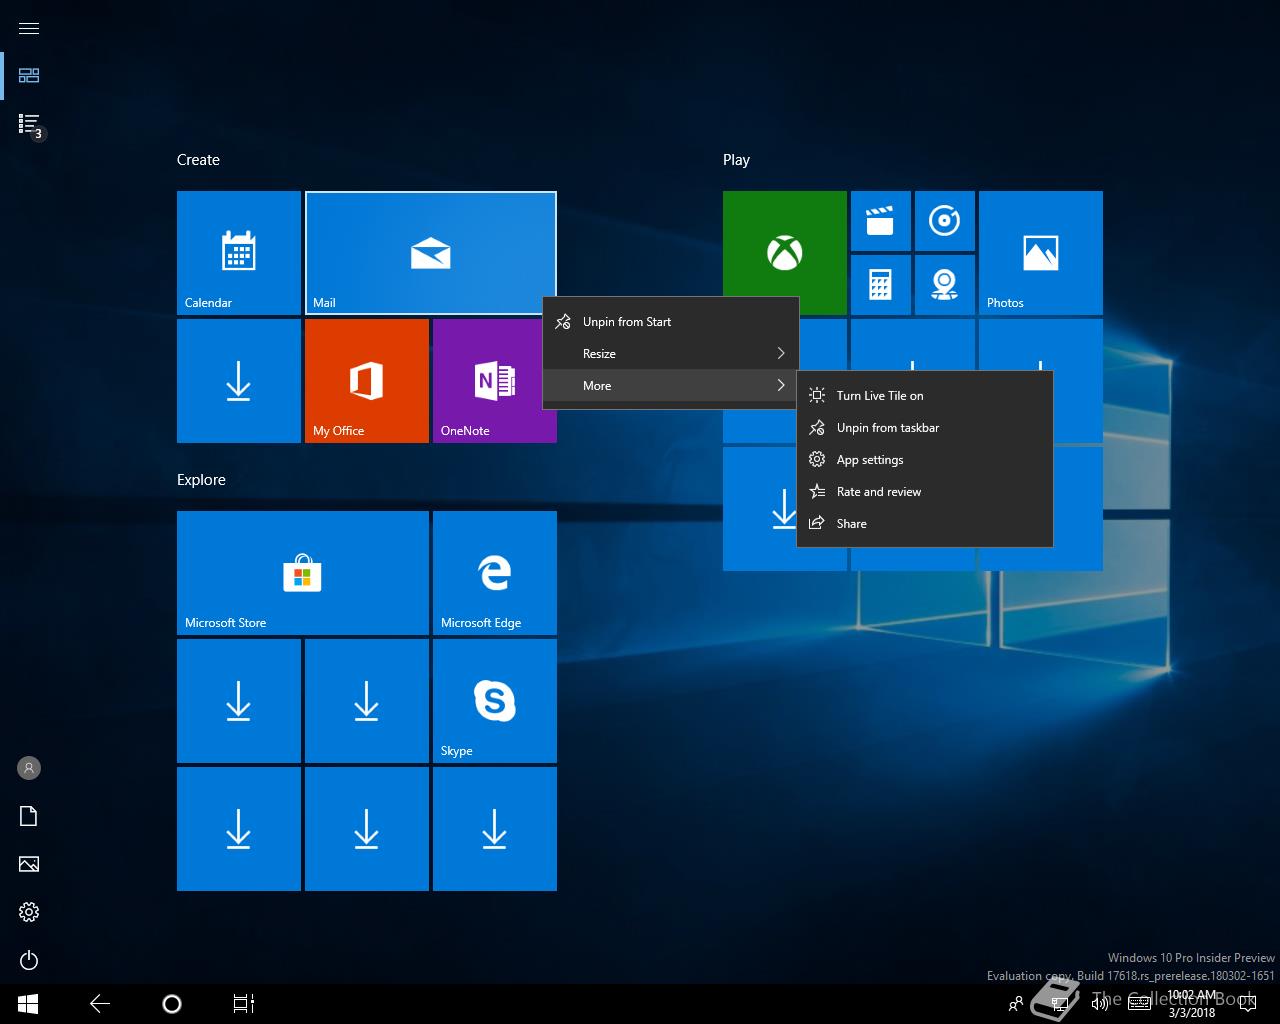Screen dimensions: 1280x1024
Task: Choose Rate and review
Action: (925, 492)
